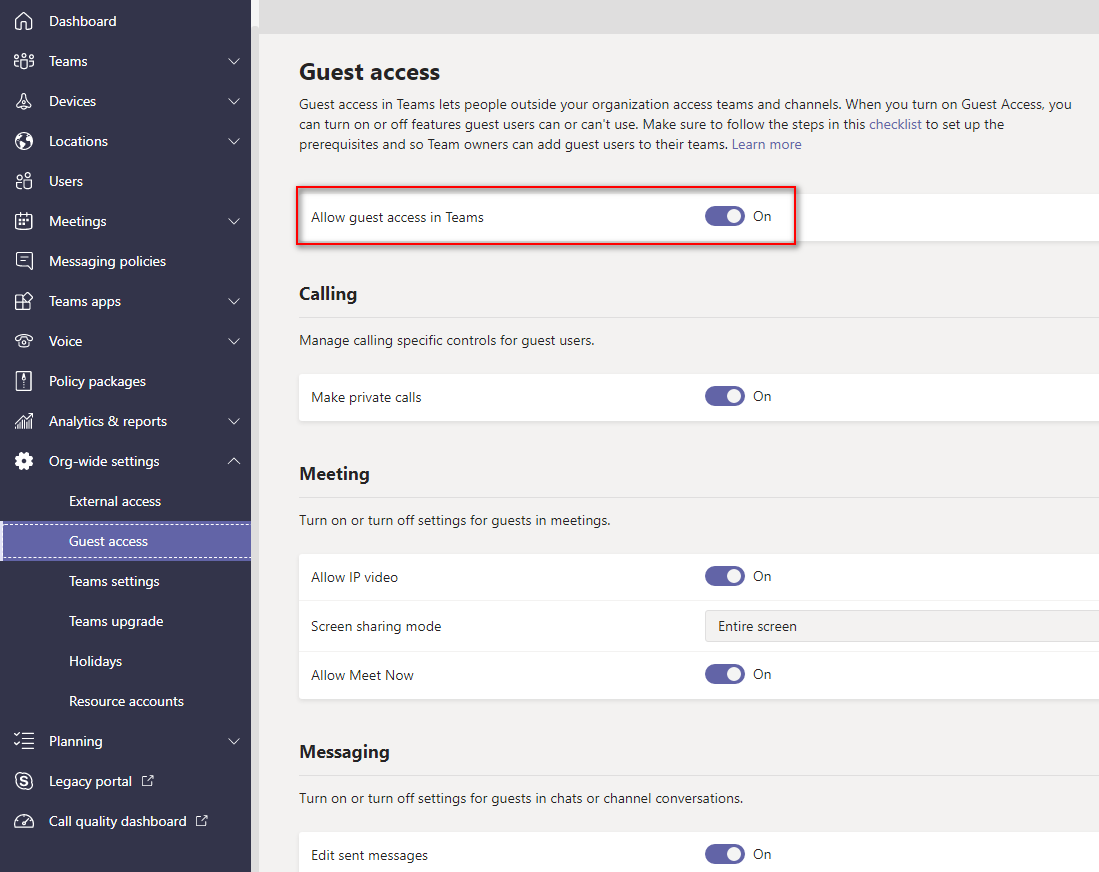The image size is (1099, 872).
Task: Open Teams upgrade page
Action: [x=116, y=621]
